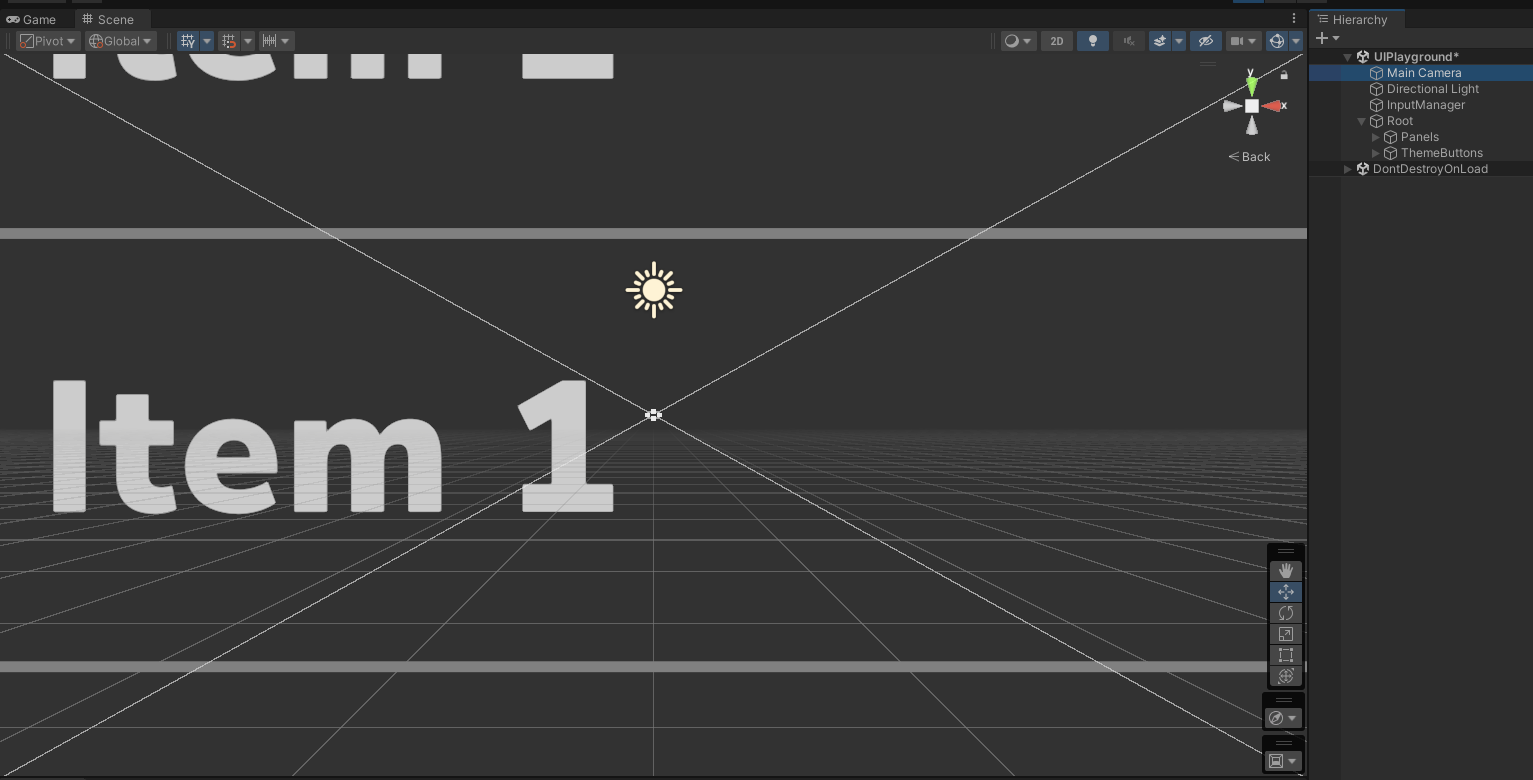Screen dimensions: 1533x780
Task: Unmute scene audio with the speaker icon
Action: (1128, 40)
